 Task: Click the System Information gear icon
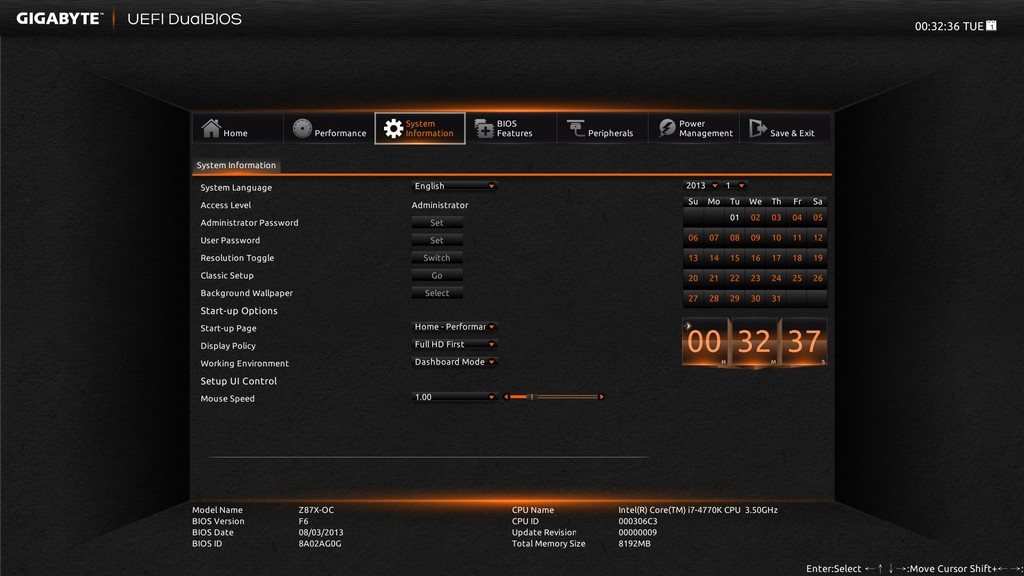392,129
